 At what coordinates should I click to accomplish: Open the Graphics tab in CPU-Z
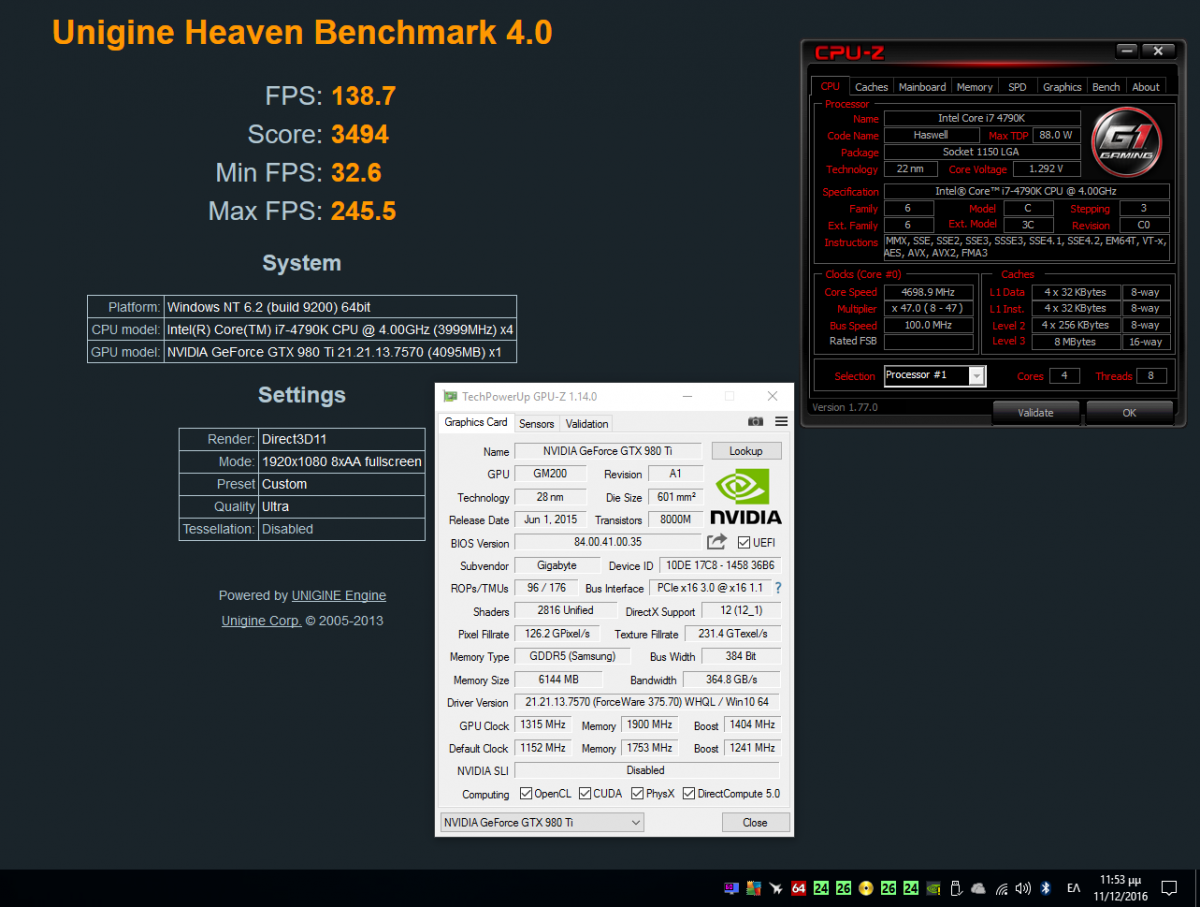click(1062, 87)
